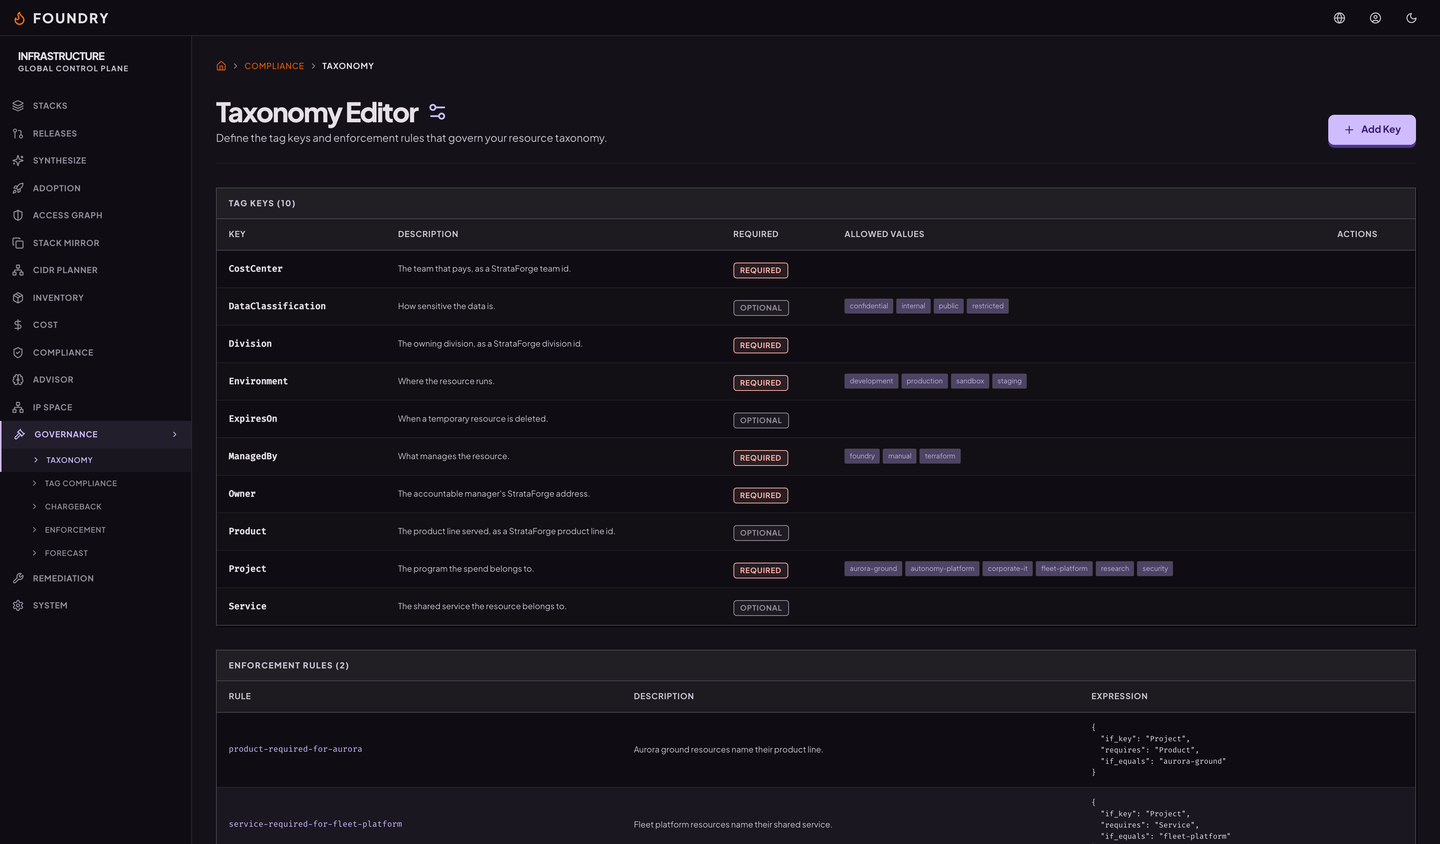
Task: Go to Access Graph page
Action: click(x=95, y=215)
